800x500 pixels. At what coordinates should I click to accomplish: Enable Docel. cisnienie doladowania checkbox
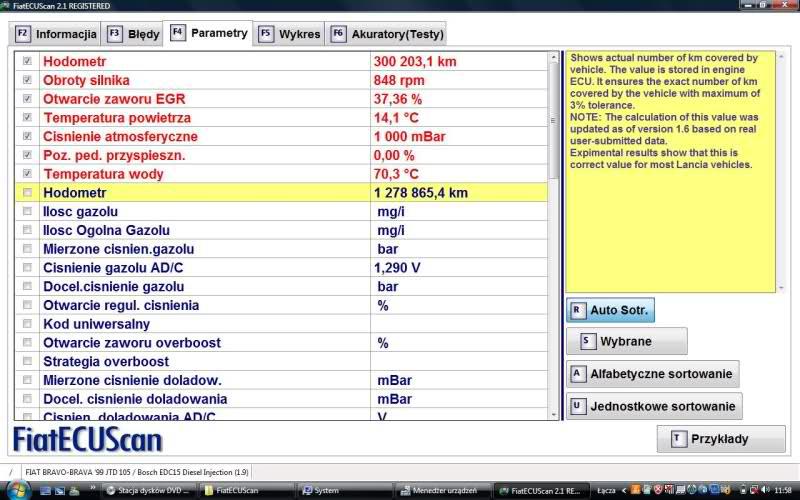tap(28, 399)
